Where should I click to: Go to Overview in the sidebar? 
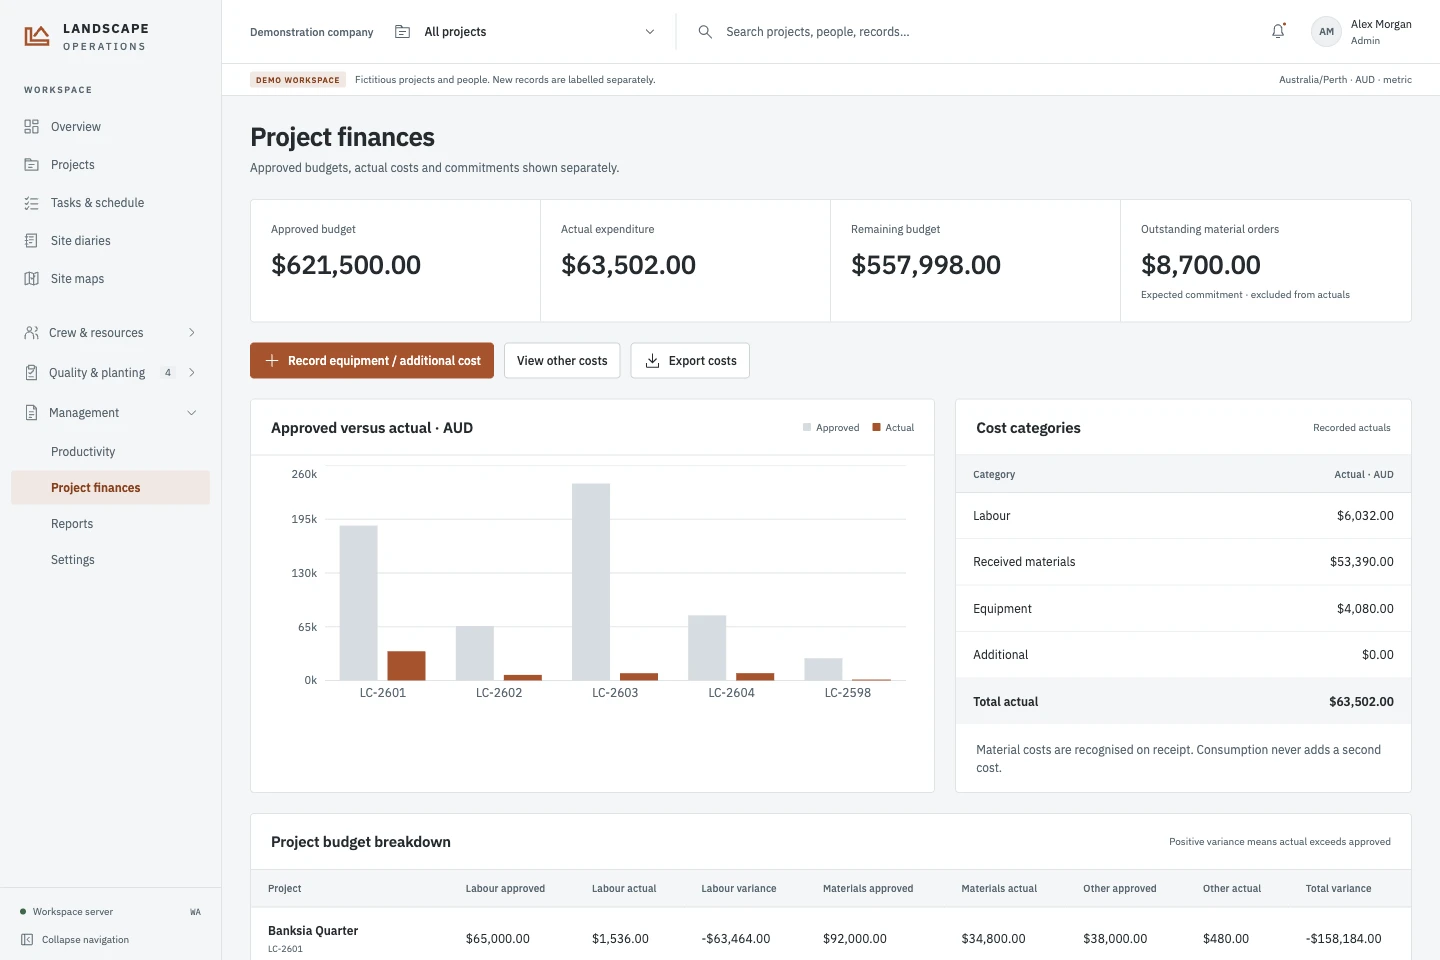[110, 127]
